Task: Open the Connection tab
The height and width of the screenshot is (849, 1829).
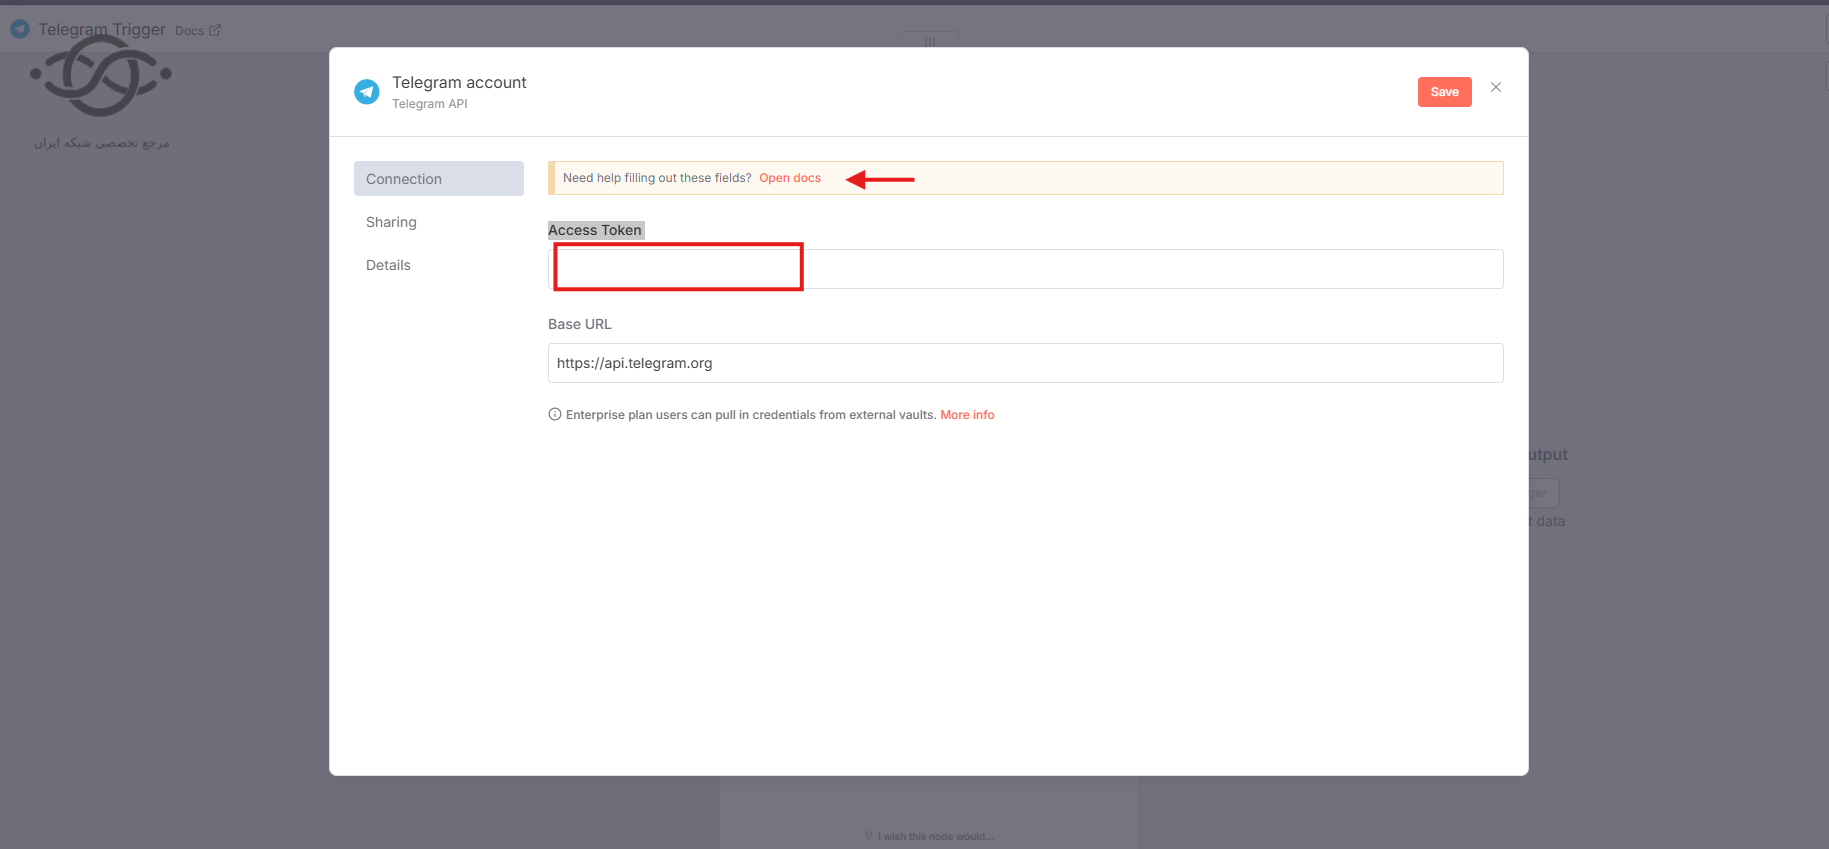Action: coord(438,179)
